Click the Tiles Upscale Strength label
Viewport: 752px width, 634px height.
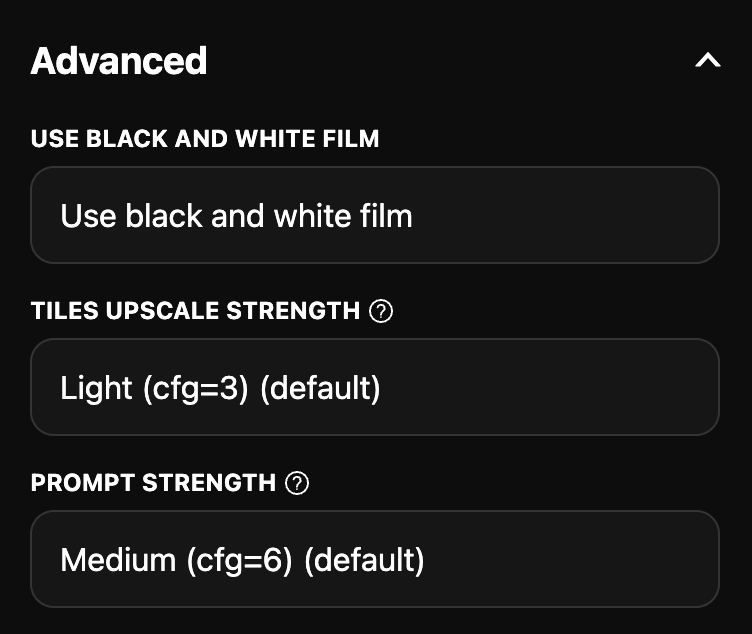(195, 311)
